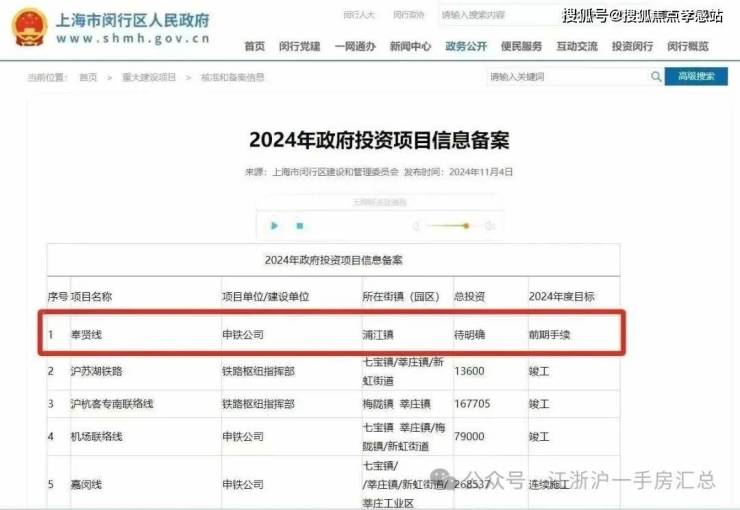Click the volume up speaker icon
This screenshot has height=510, width=740.
point(490,226)
